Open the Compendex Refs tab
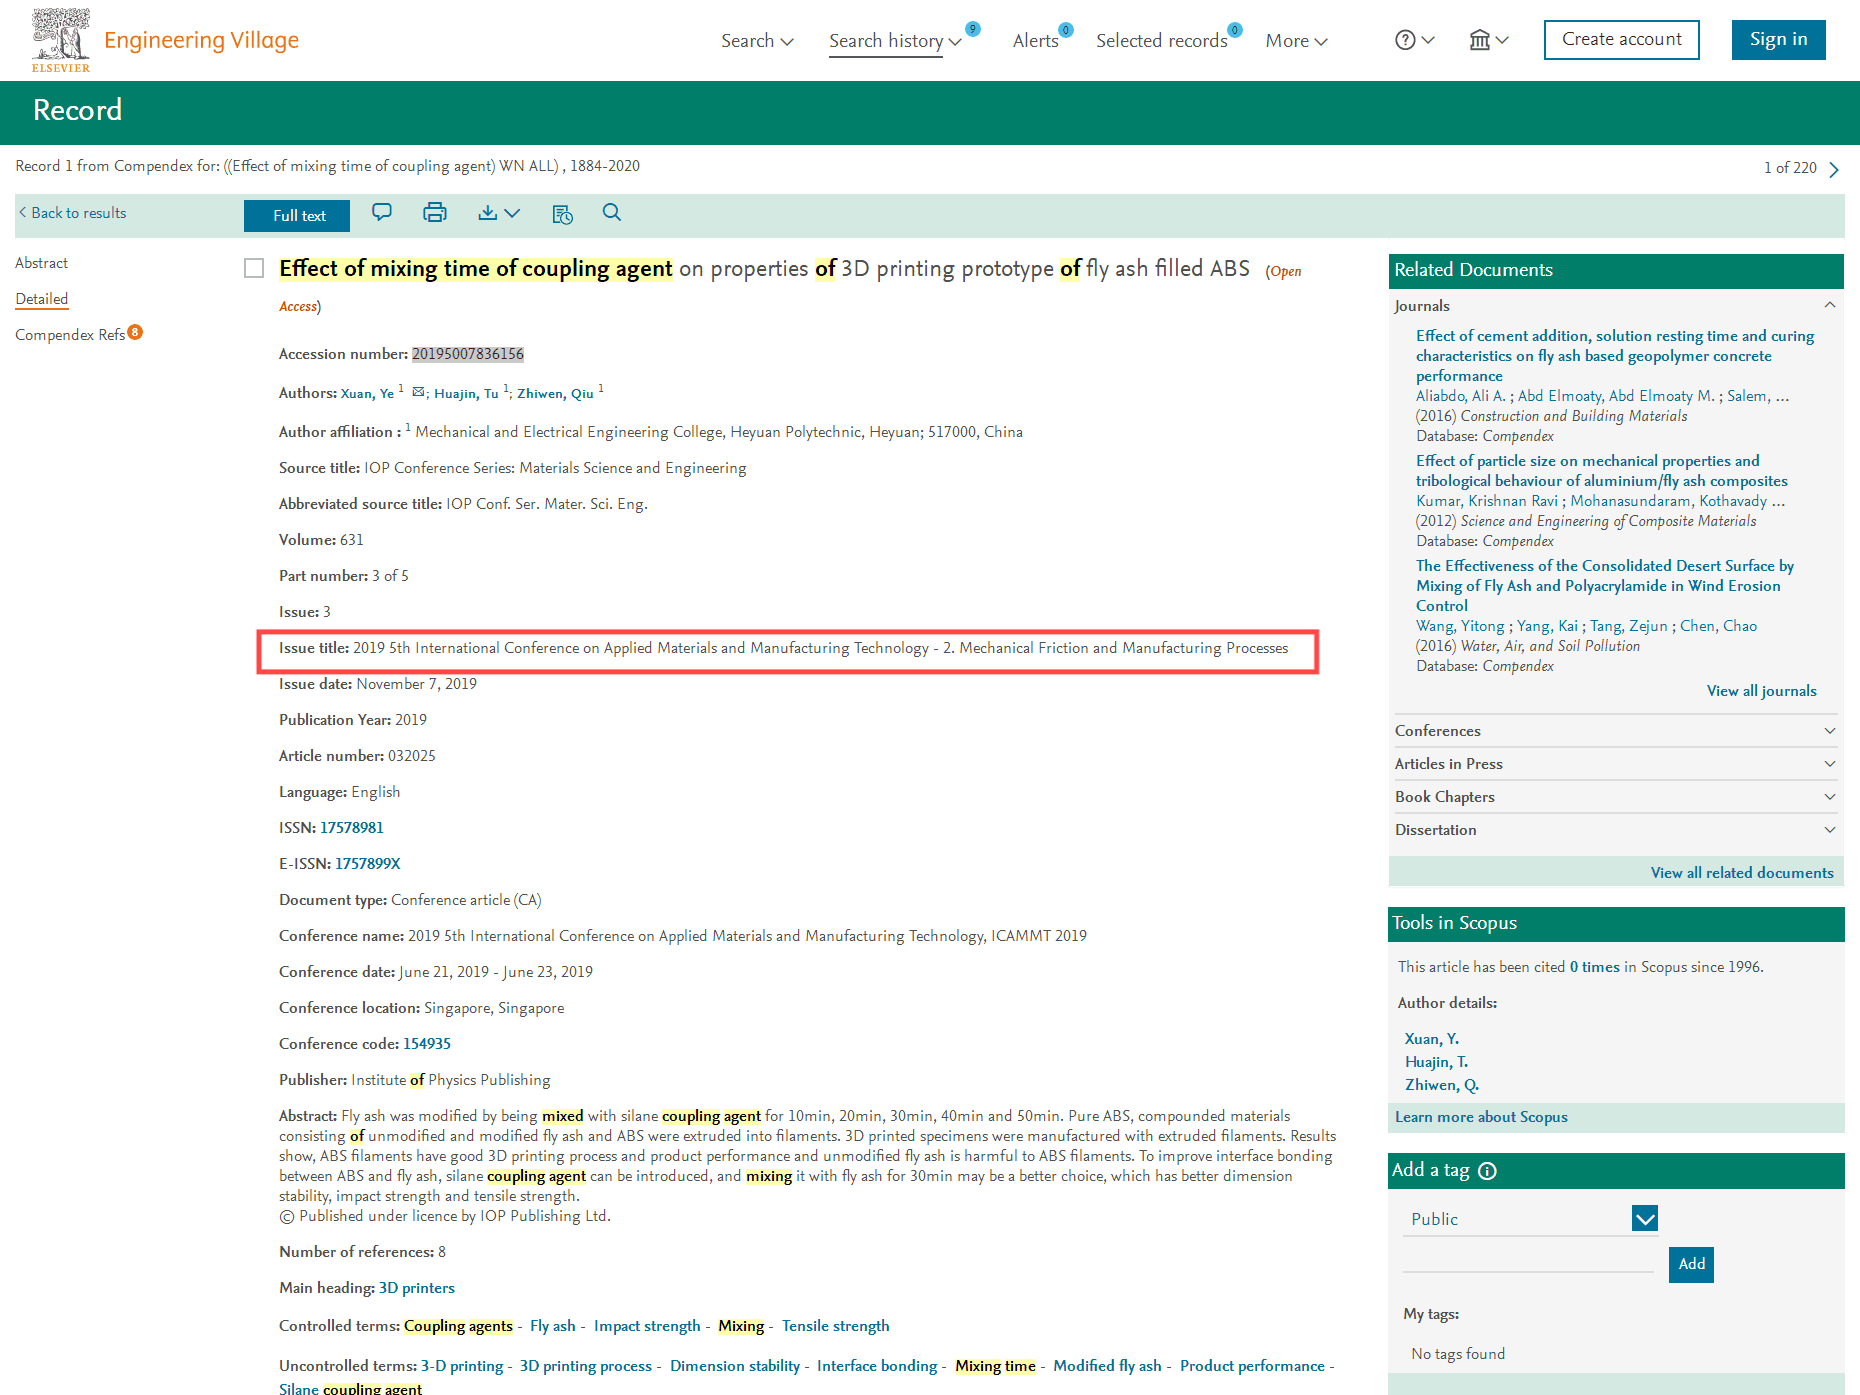 pos(70,335)
